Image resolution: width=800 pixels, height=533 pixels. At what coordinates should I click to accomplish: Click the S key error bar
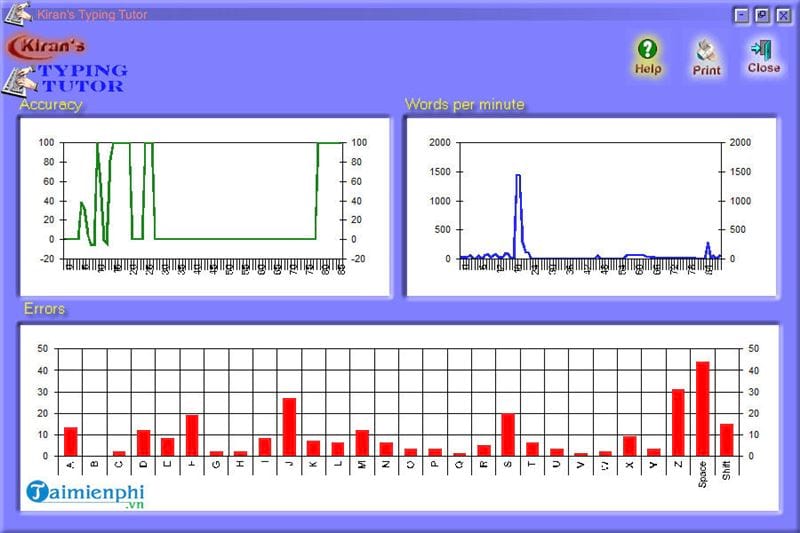click(508, 435)
